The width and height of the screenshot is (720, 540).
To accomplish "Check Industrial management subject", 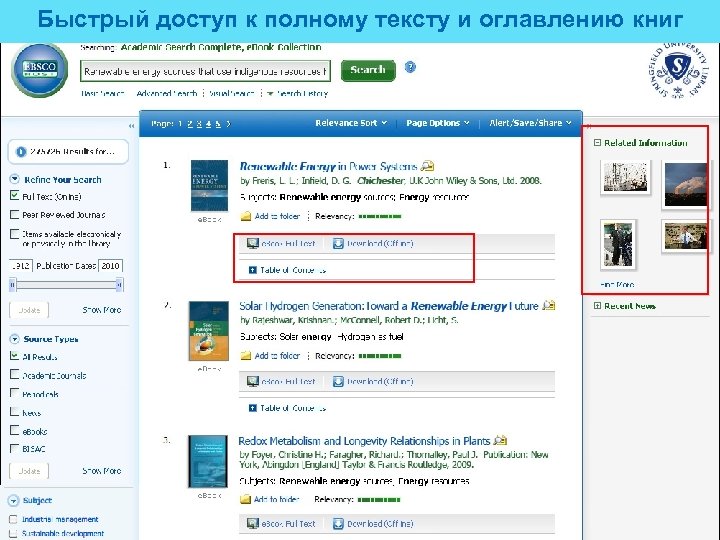I will click(13, 519).
